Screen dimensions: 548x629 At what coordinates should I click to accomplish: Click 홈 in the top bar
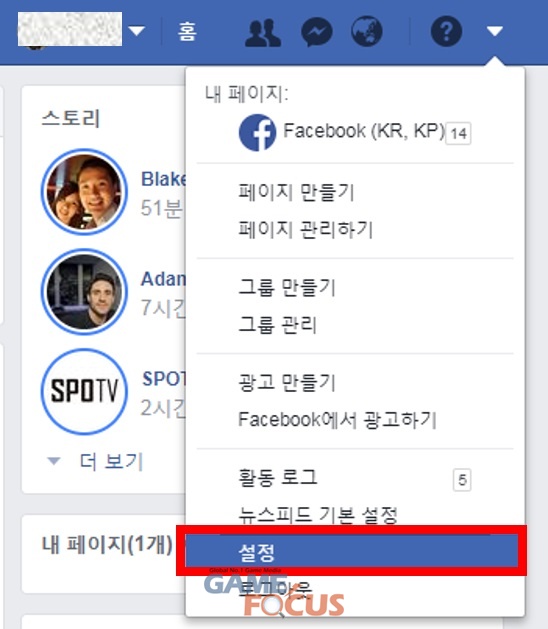point(187,31)
